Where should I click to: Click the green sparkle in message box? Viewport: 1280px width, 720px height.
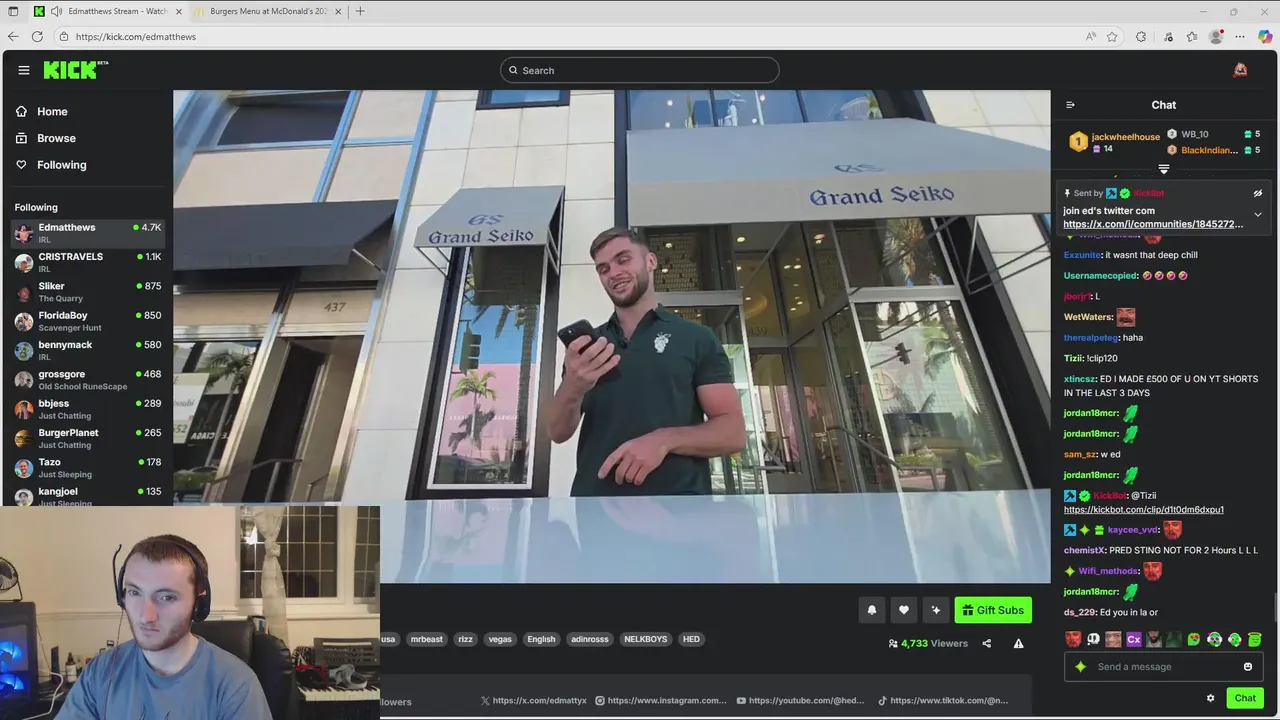(1080, 667)
